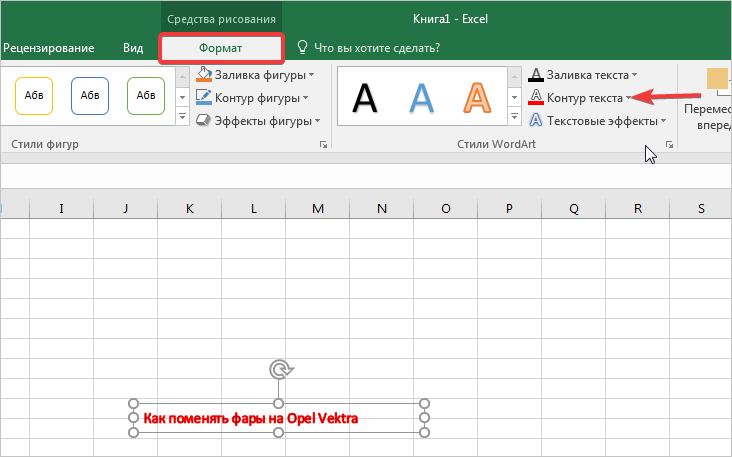Screen dimensions: 732x457
Task: Click the lightbulb Tell Me icon
Action: pyautogui.click(x=303, y=48)
